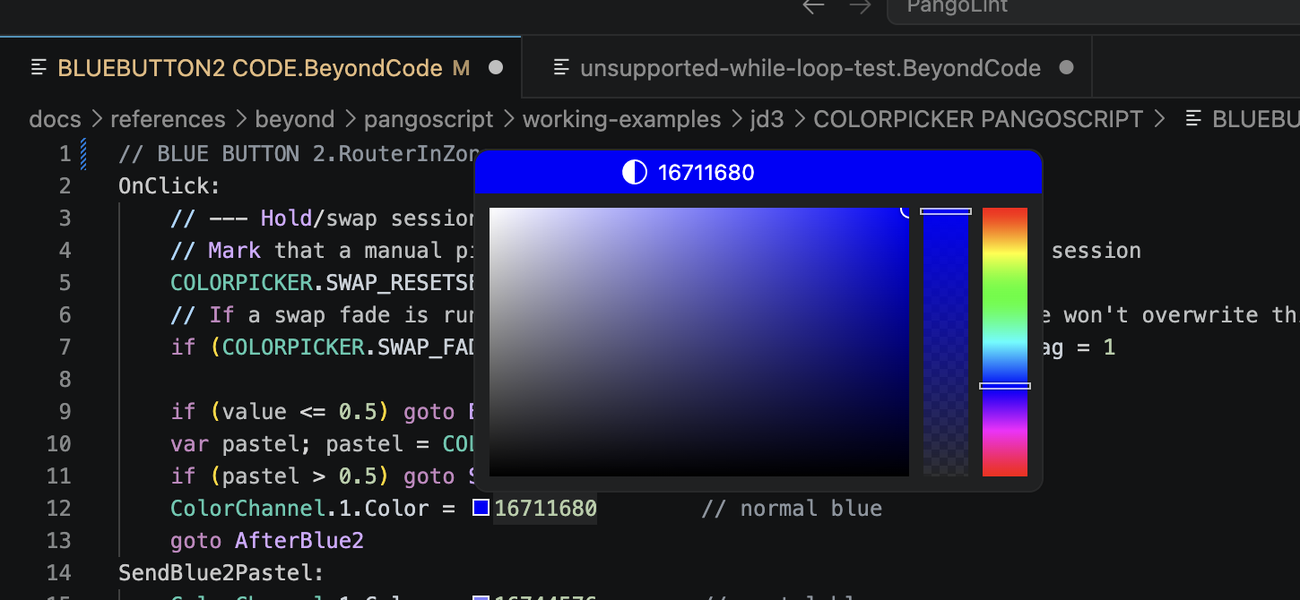
Task: Click 'if (value <= 0.5)' on line 9
Action: [x=280, y=411]
